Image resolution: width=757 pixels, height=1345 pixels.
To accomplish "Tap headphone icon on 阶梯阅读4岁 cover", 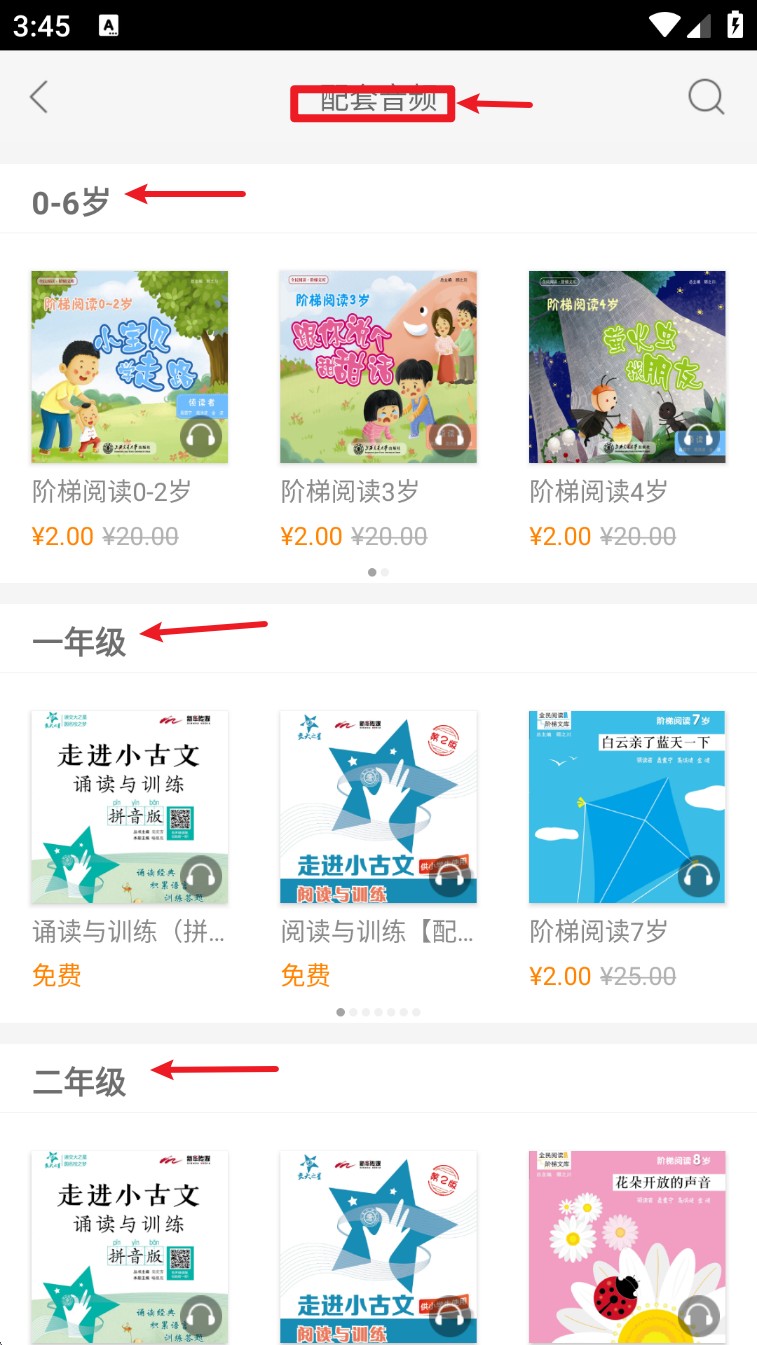I will point(699,437).
